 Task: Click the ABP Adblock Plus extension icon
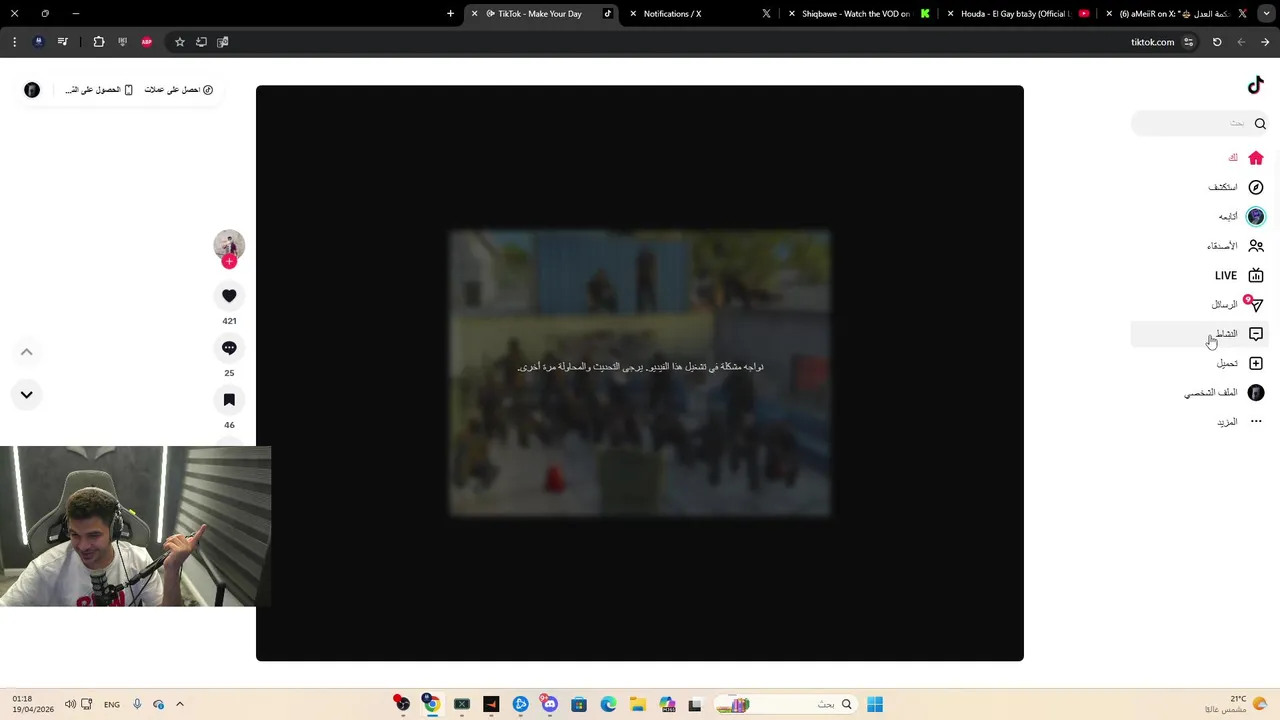coord(147,42)
